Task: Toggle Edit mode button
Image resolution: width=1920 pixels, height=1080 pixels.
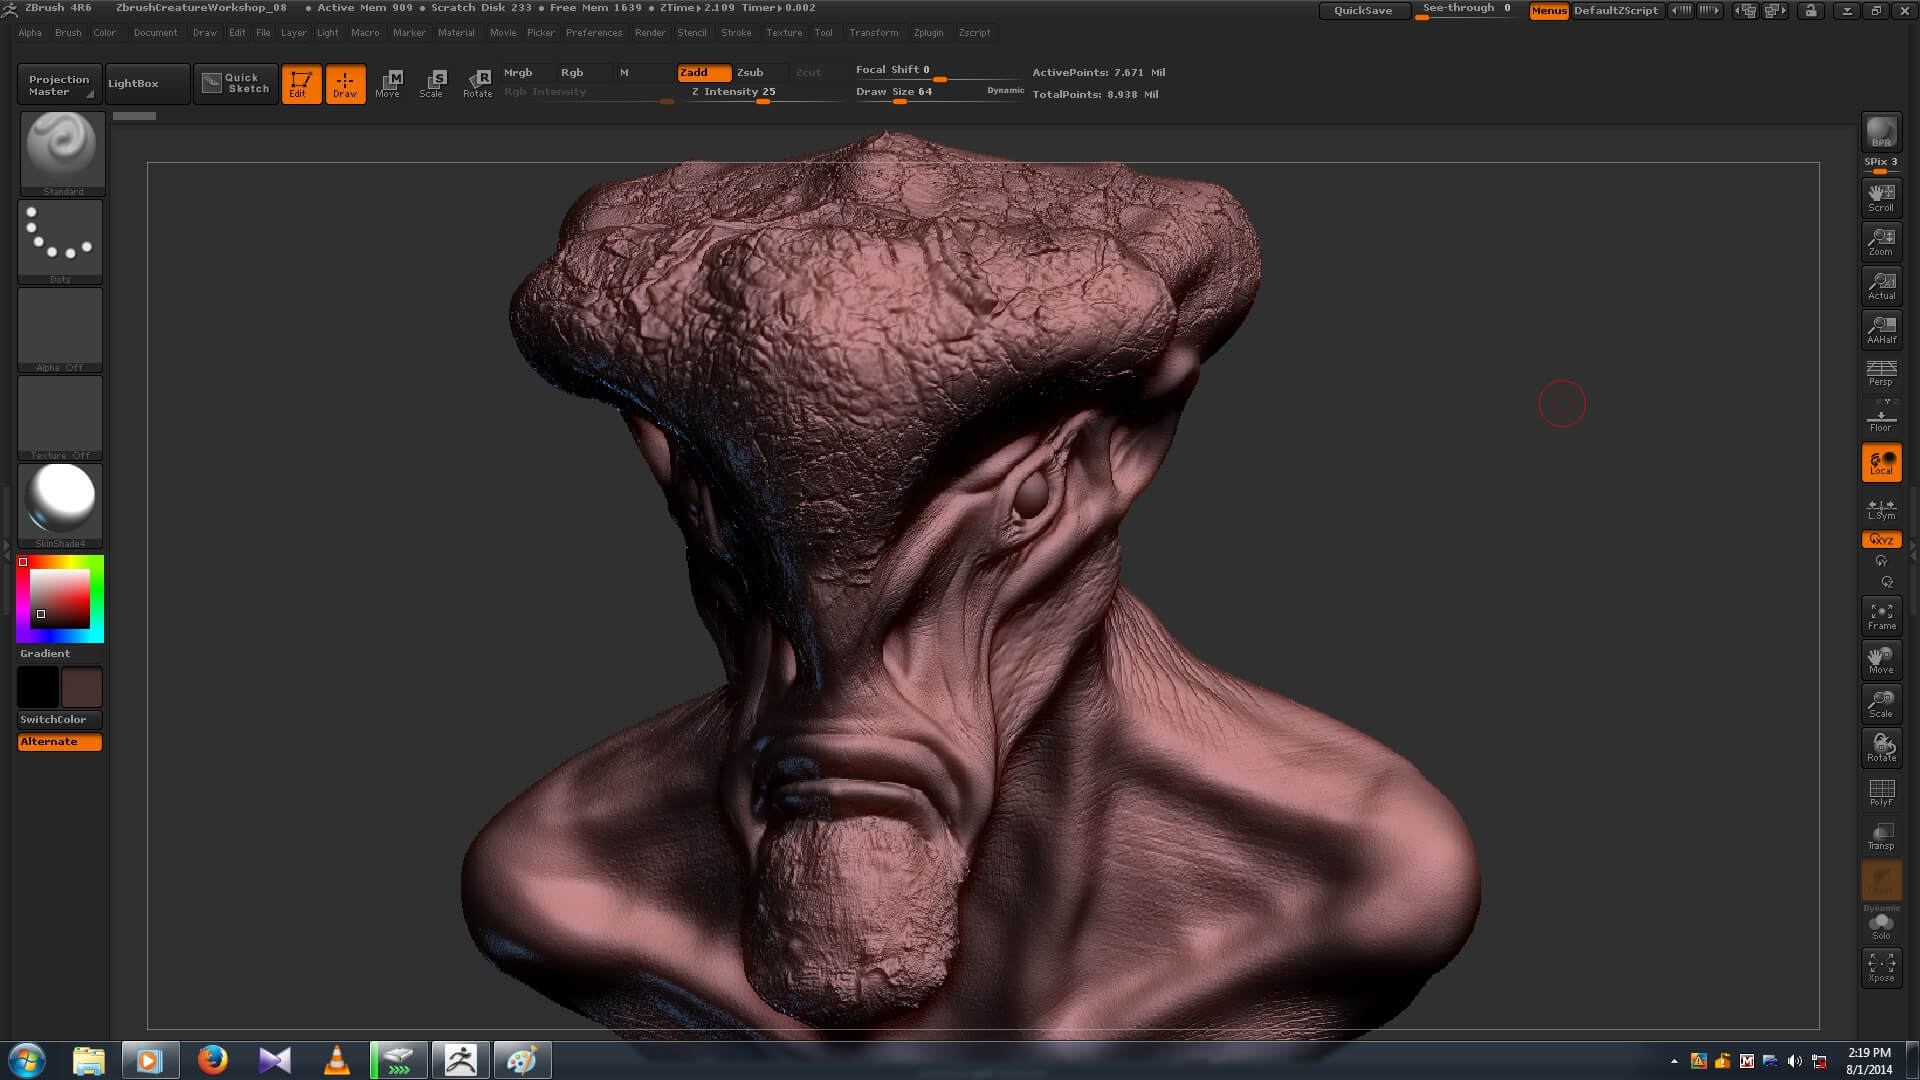Action: pyautogui.click(x=301, y=84)
